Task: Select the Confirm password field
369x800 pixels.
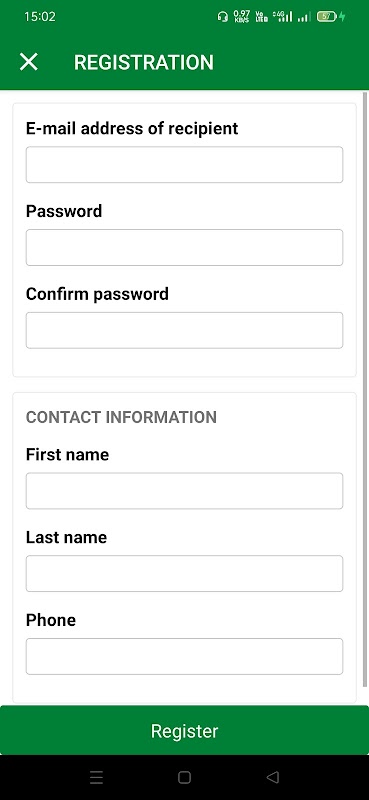Action: coord(184,330)
